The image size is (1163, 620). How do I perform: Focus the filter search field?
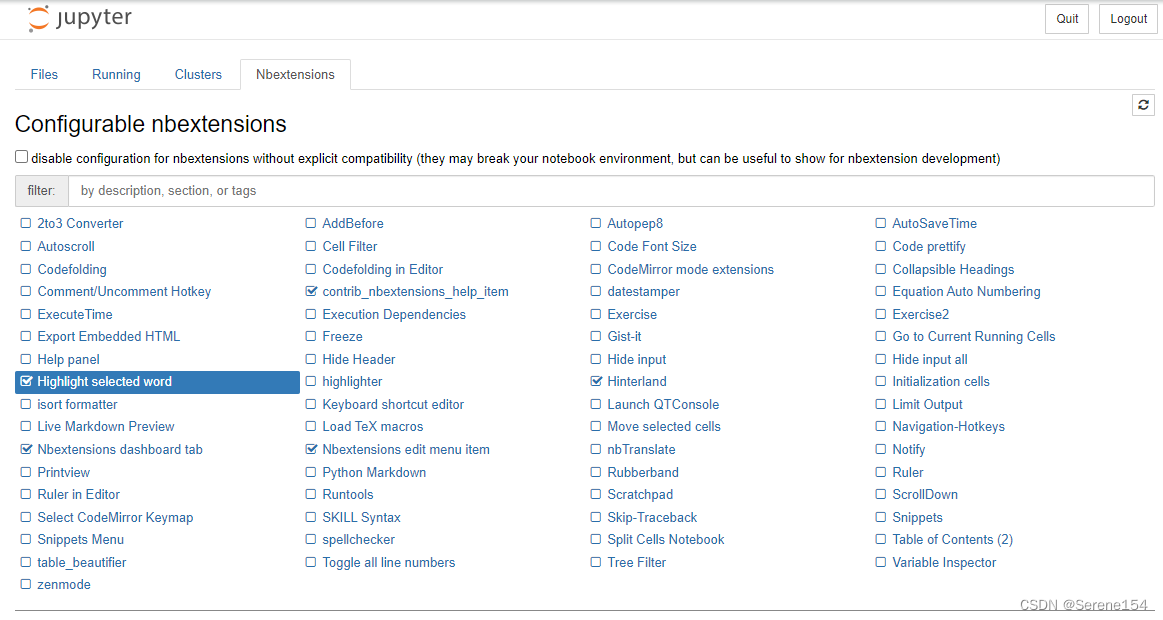click(610, 191)
